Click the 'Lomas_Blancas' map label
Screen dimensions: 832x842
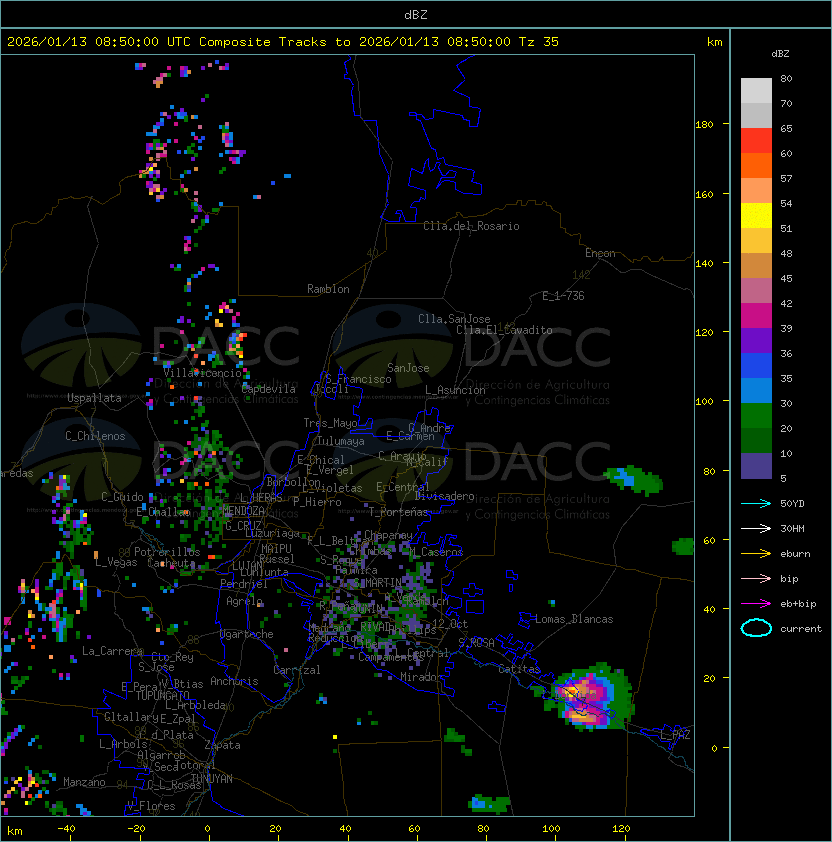[x=574, y=619]
